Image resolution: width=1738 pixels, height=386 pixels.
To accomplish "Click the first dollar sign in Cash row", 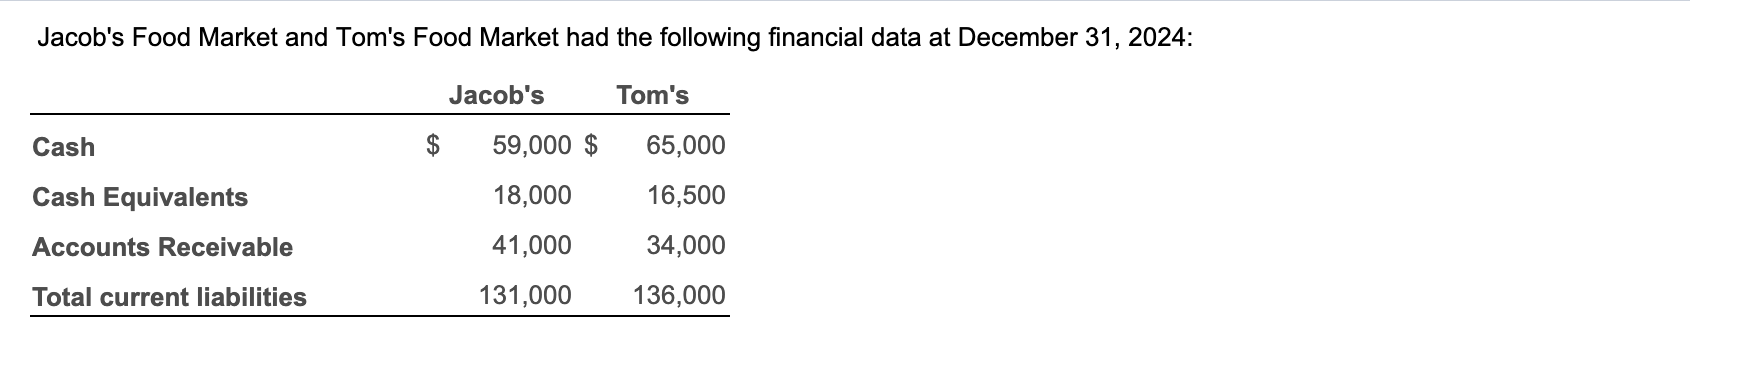I will (x=434, y=146).
